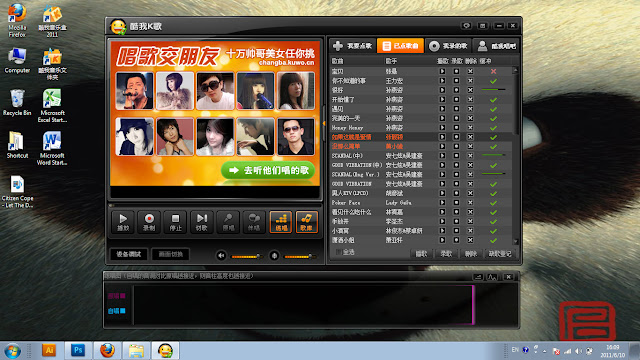Click the microphone icon beside mic slider
Image resolution: width=640 pixels, height=360 pixels.
(x=274, y=256)
